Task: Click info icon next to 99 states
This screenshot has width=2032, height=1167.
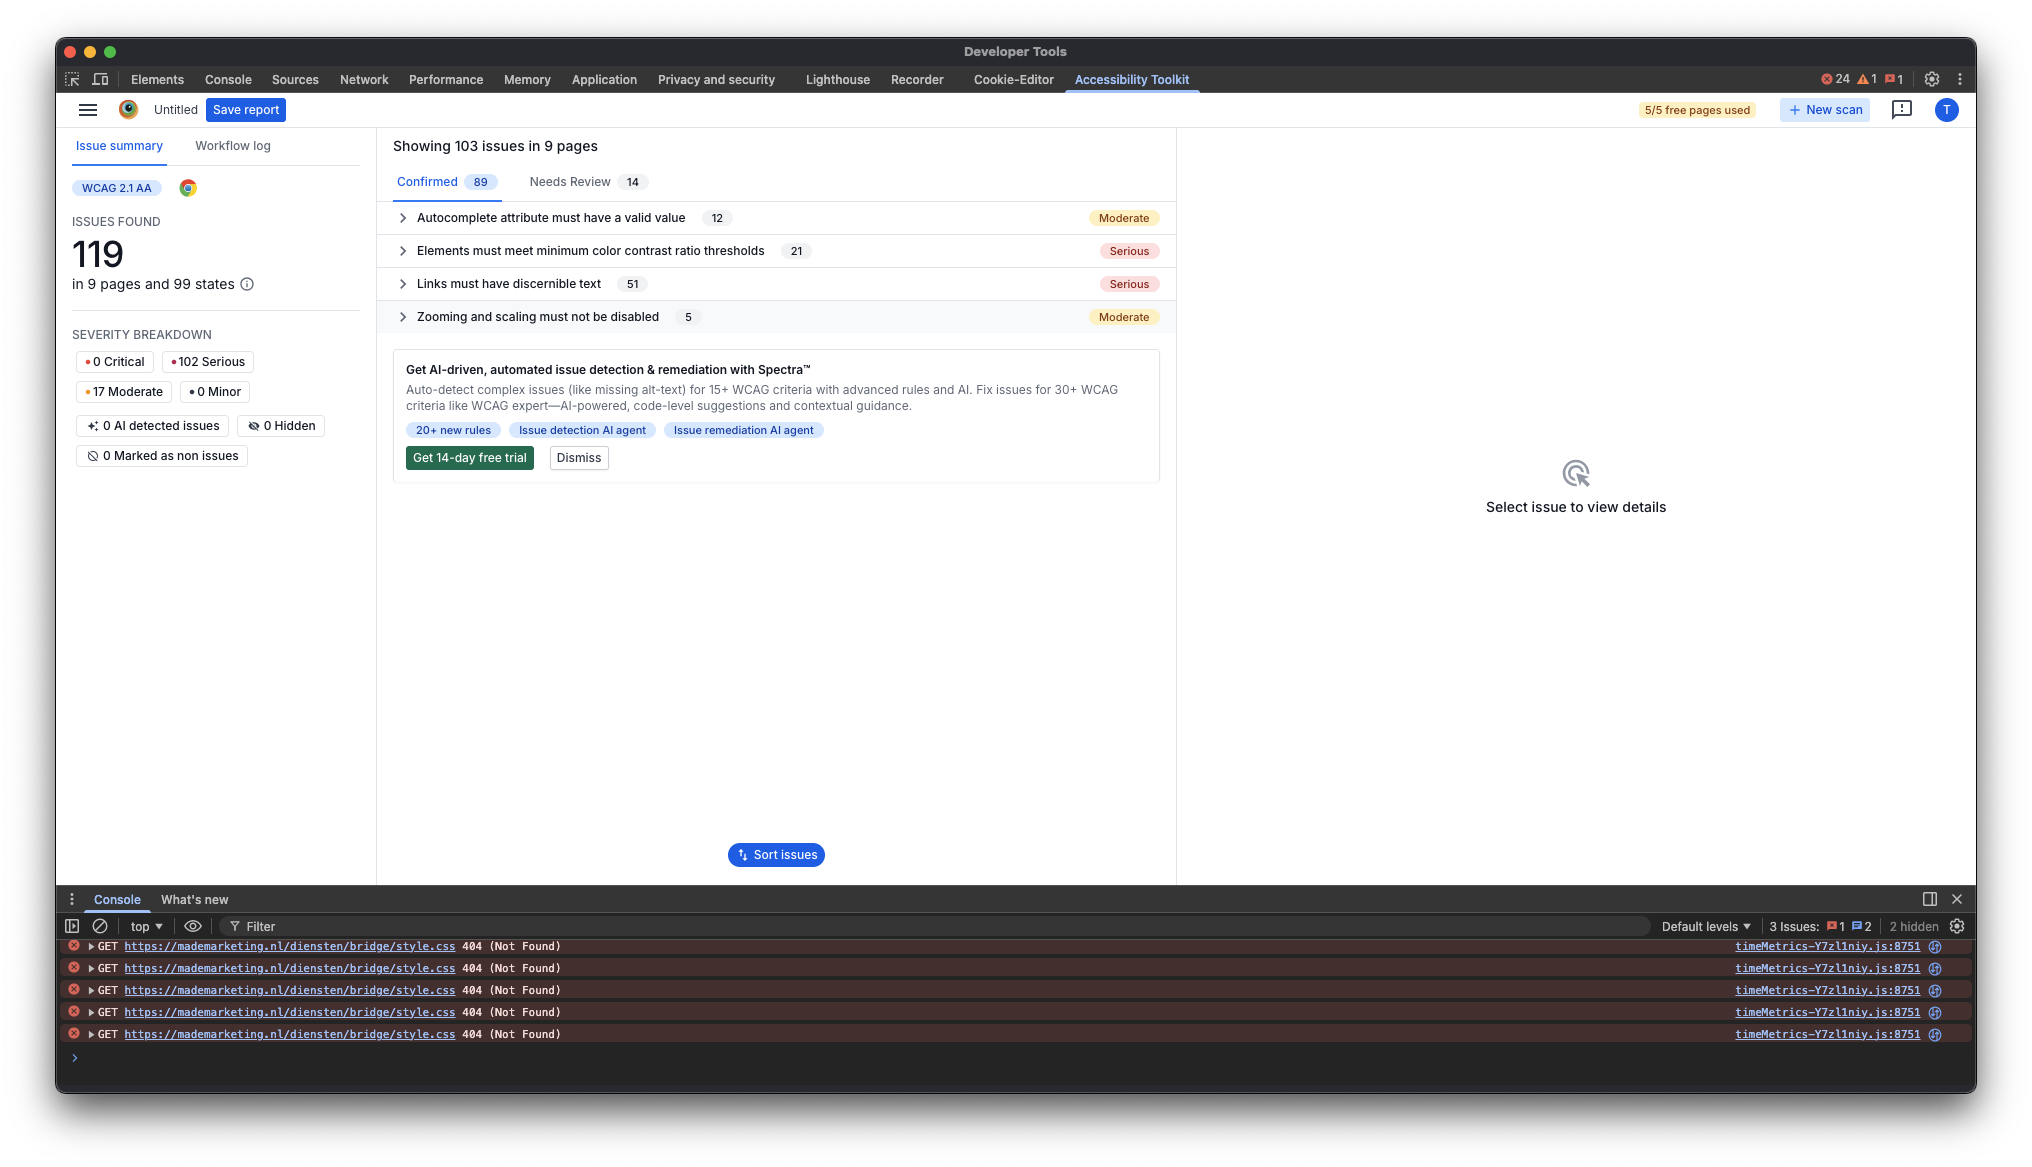Action: click(247, 284)
